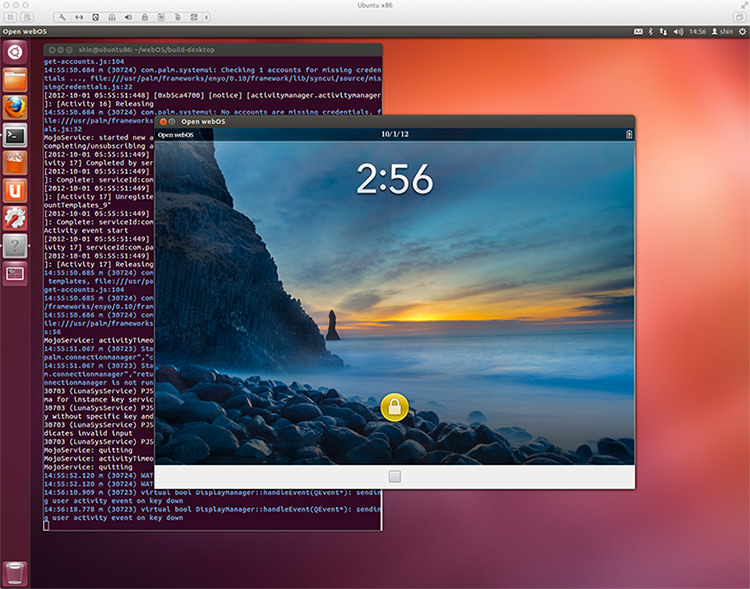Switch to the Terminal launcher icon
The width and height of the screenshot is (750, 589).
pos(15,135)
